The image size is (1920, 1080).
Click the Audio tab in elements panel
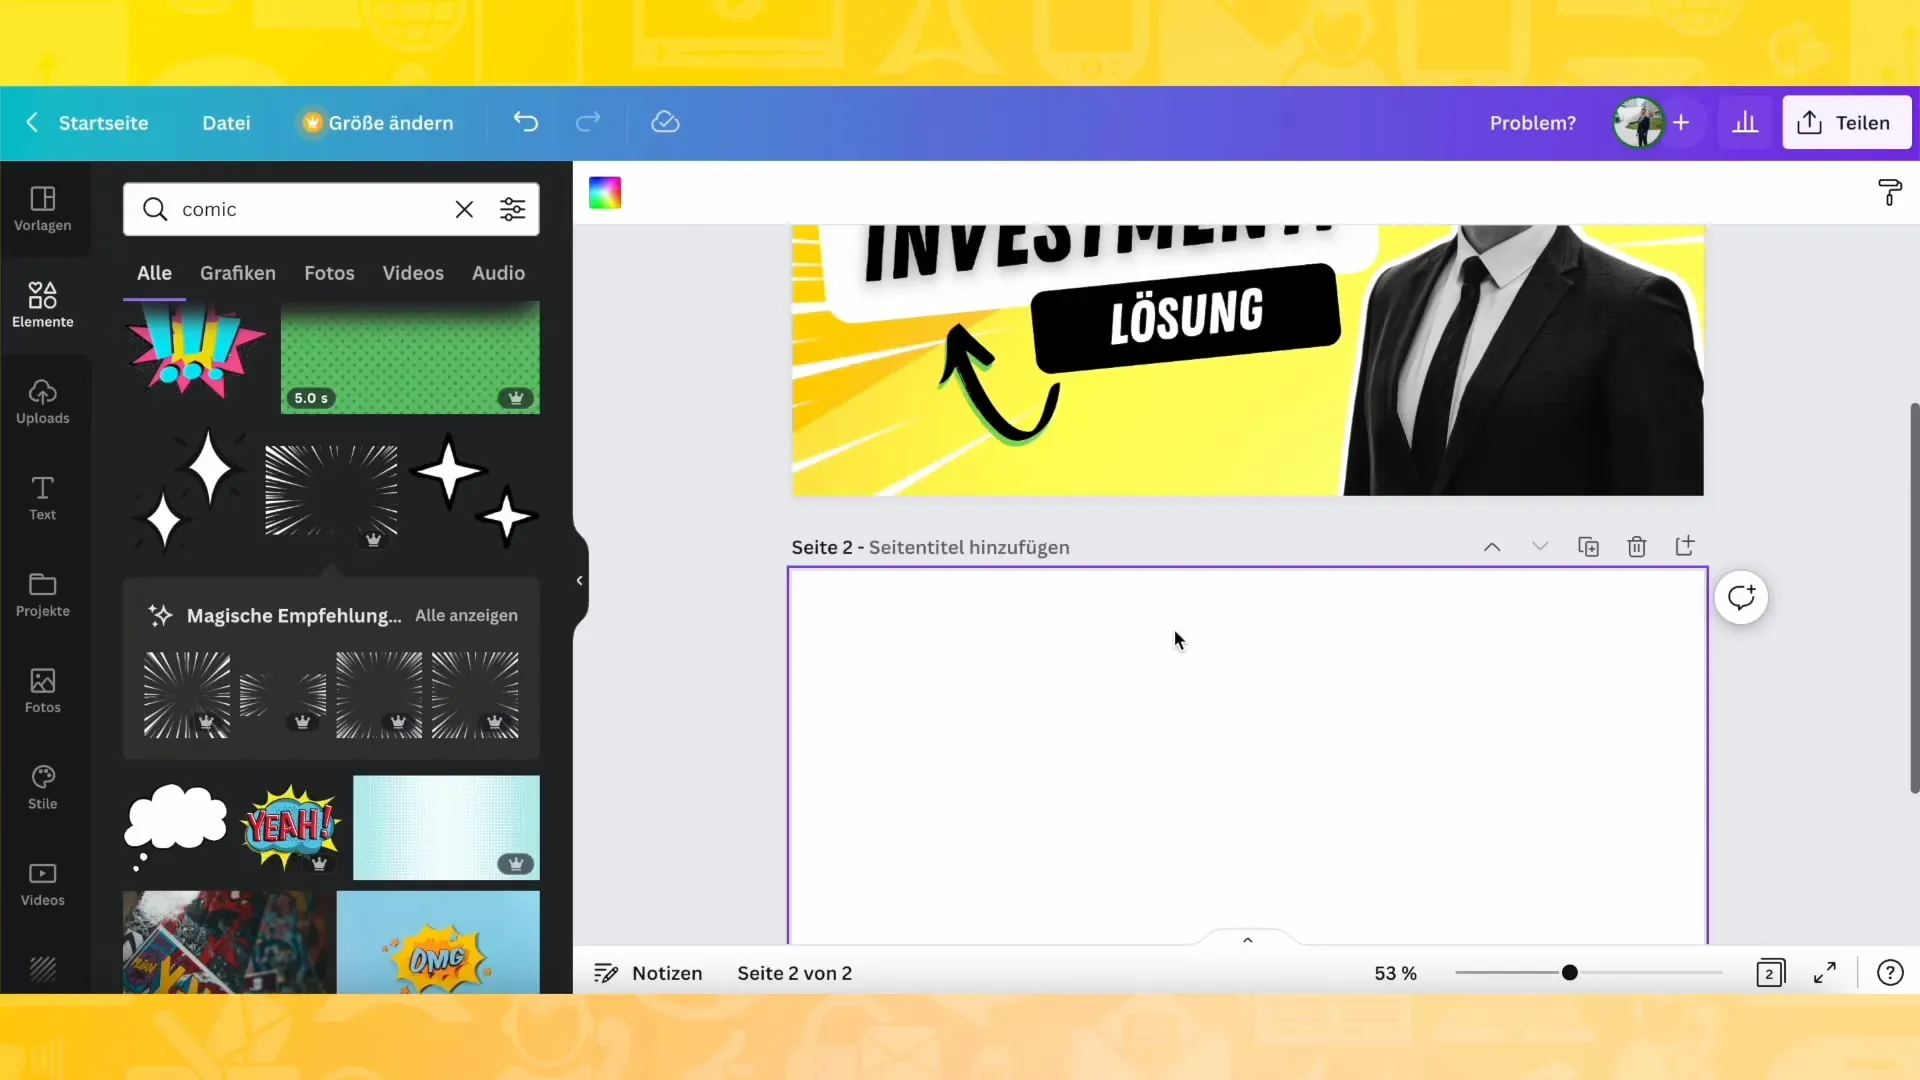[498, 272]
